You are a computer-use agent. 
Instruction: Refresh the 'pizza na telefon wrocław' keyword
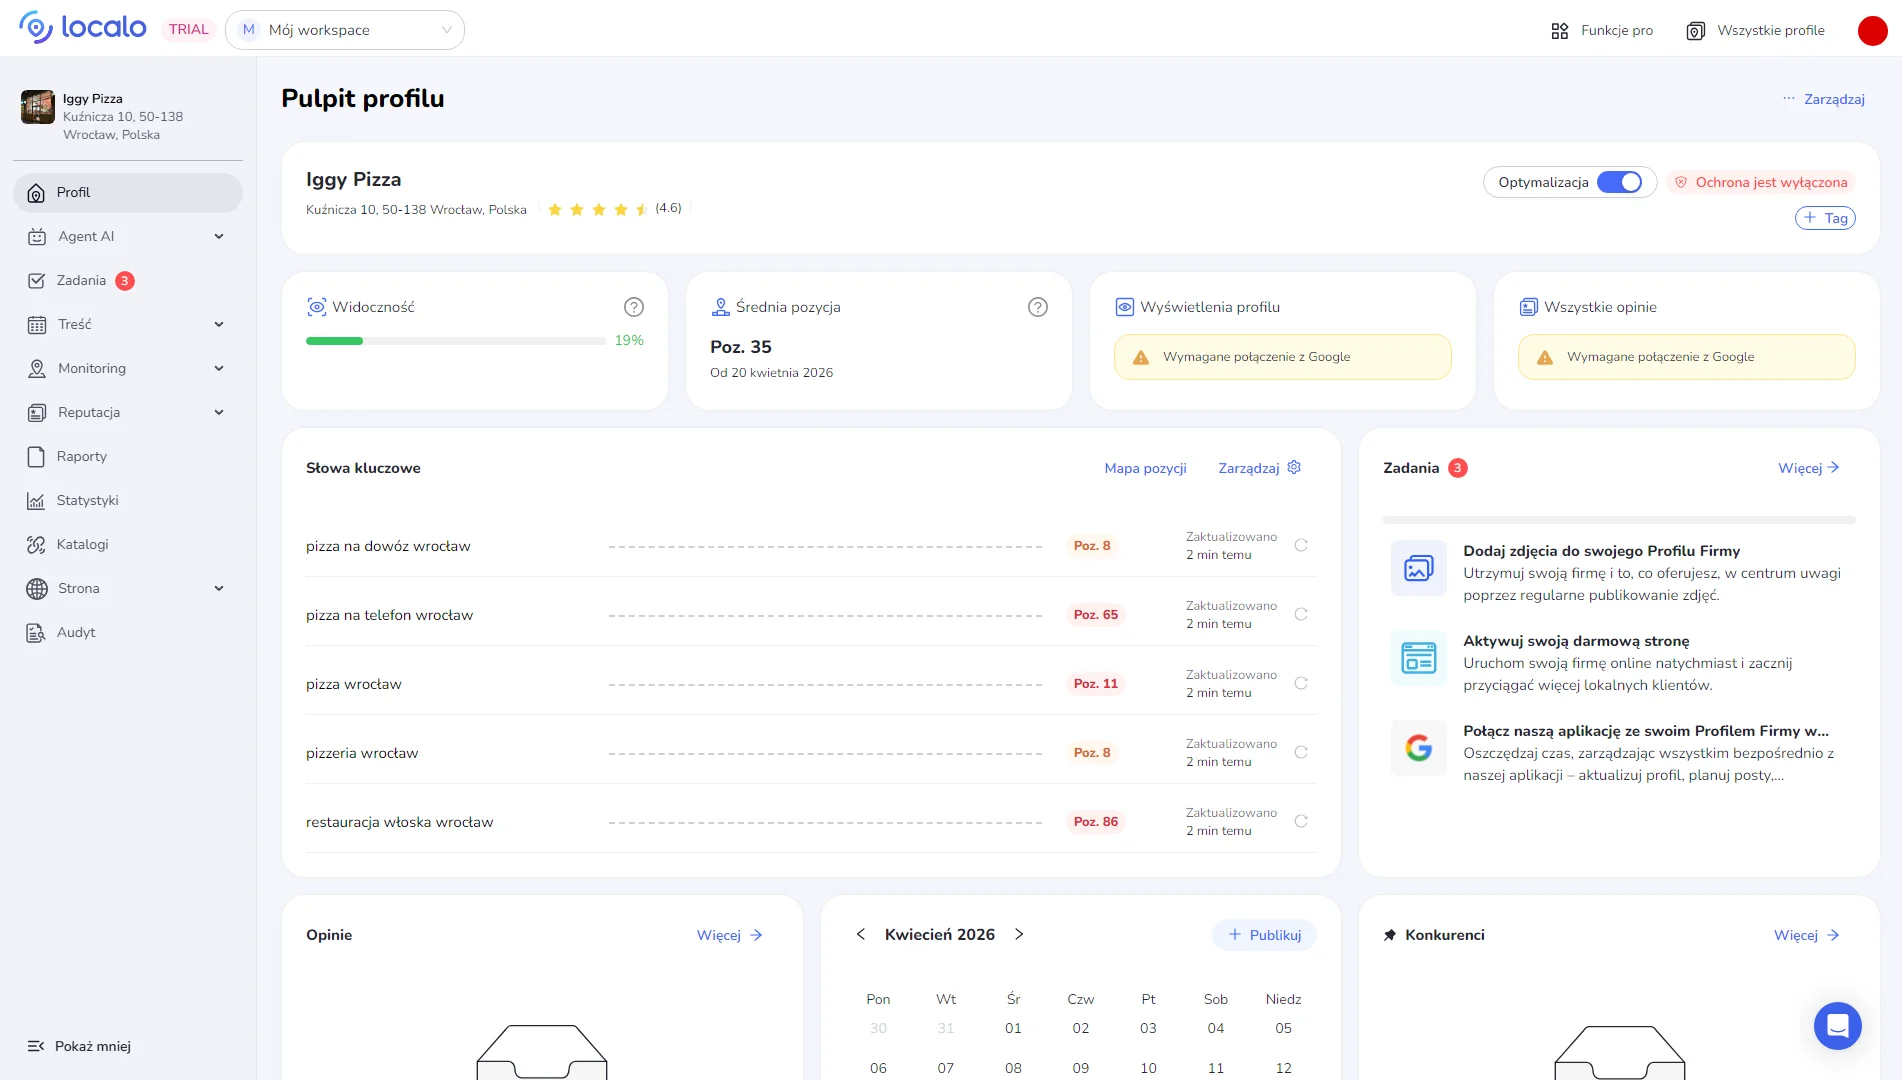1301,614
